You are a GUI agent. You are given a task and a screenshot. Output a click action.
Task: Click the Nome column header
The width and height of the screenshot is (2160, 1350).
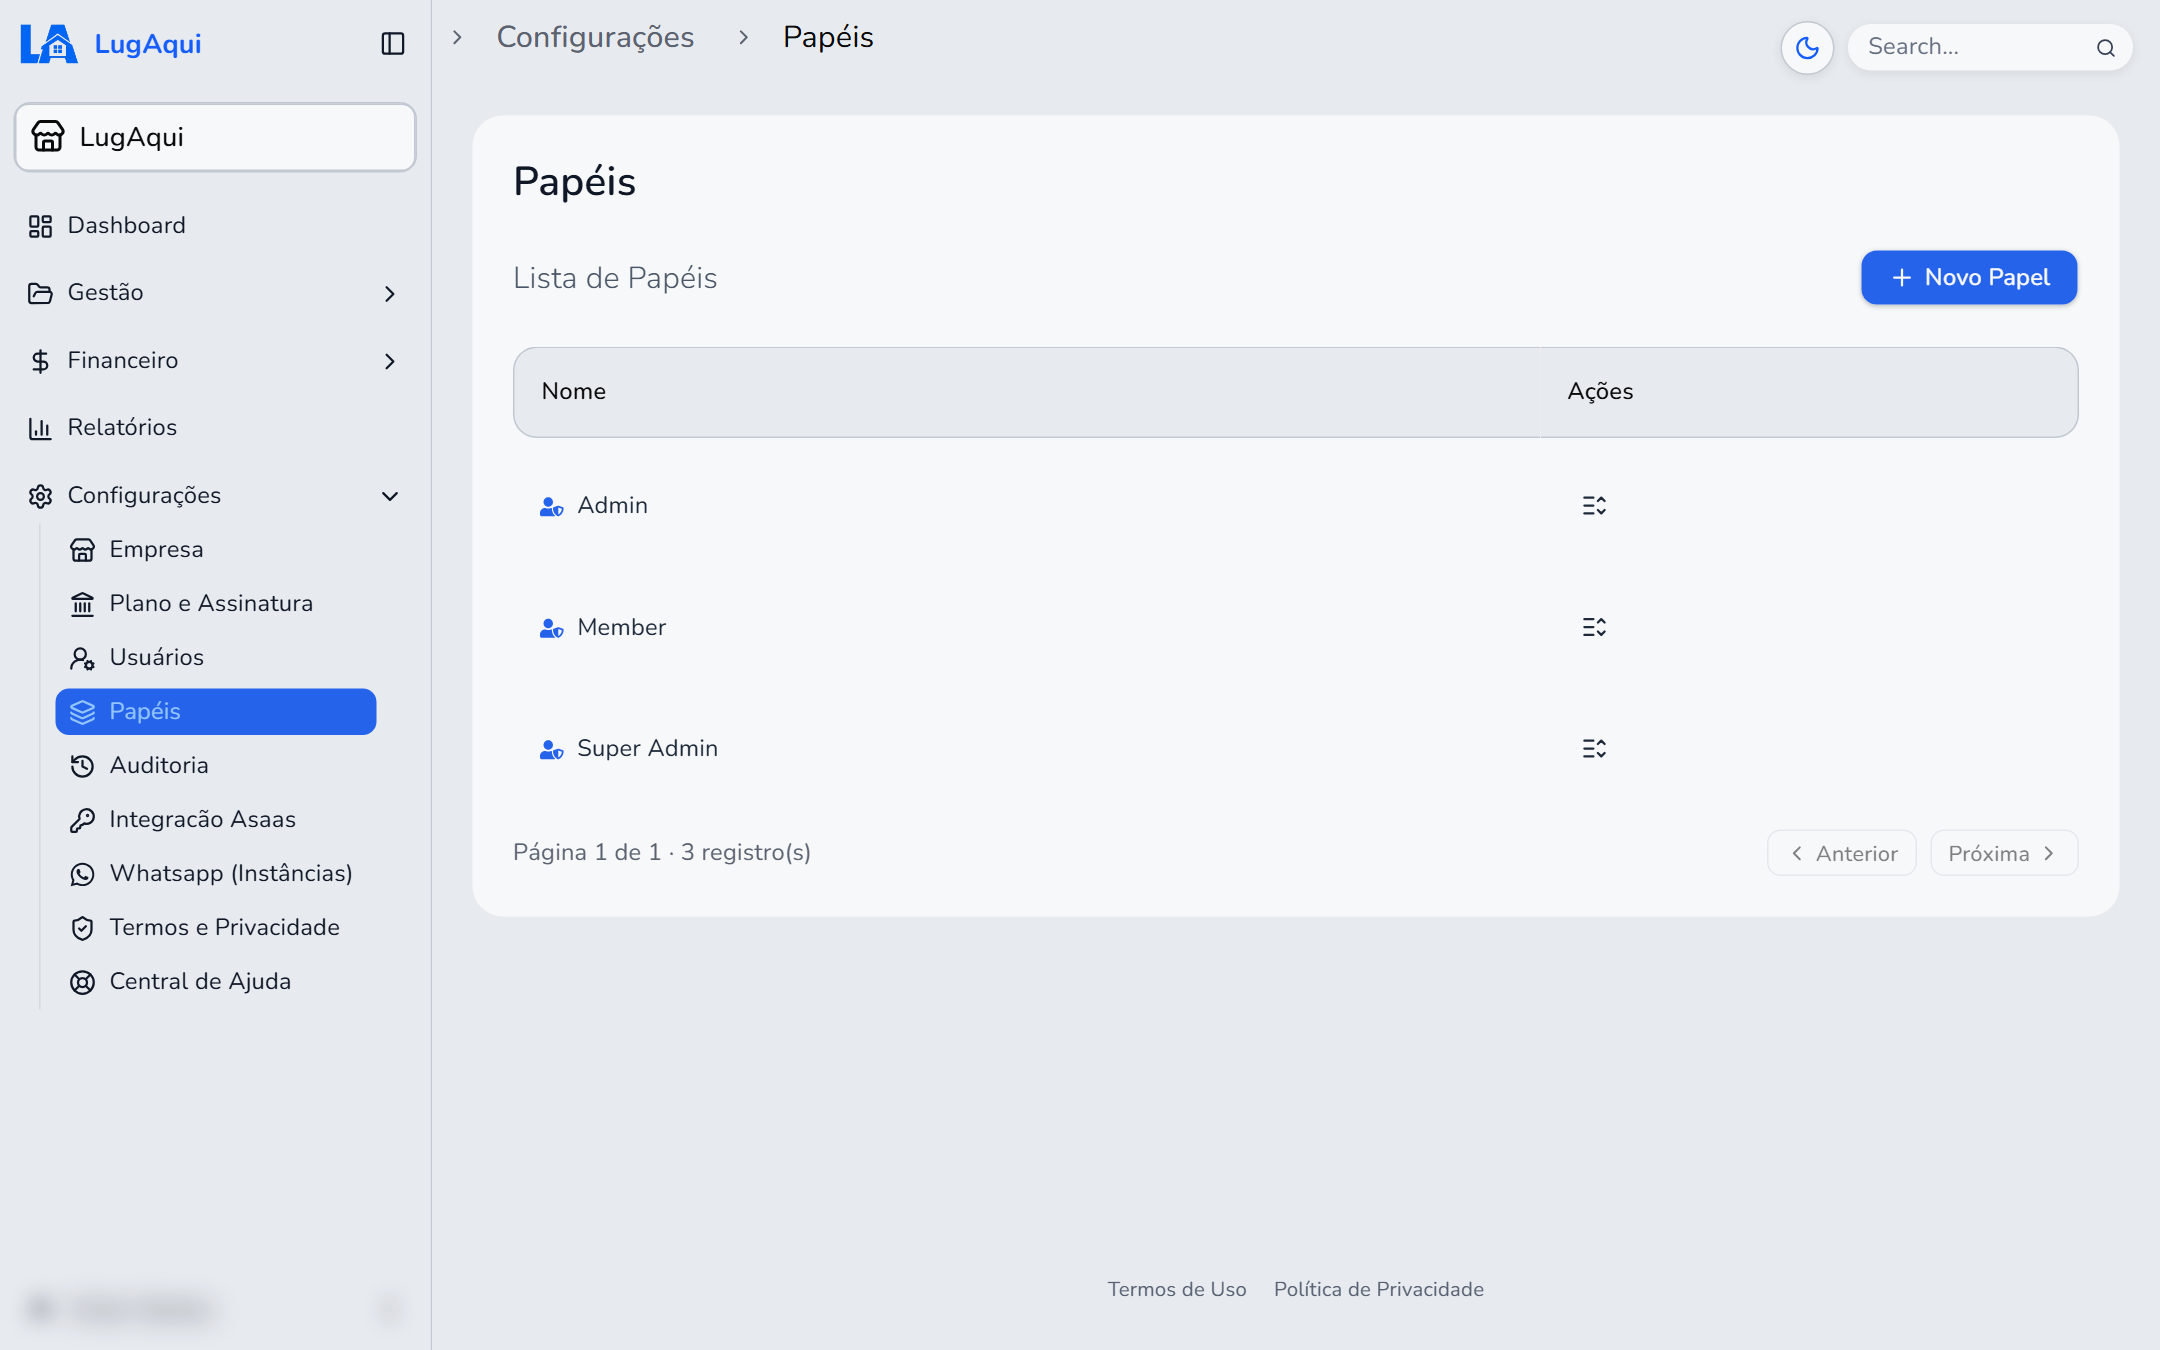click(x=573, y=392)
